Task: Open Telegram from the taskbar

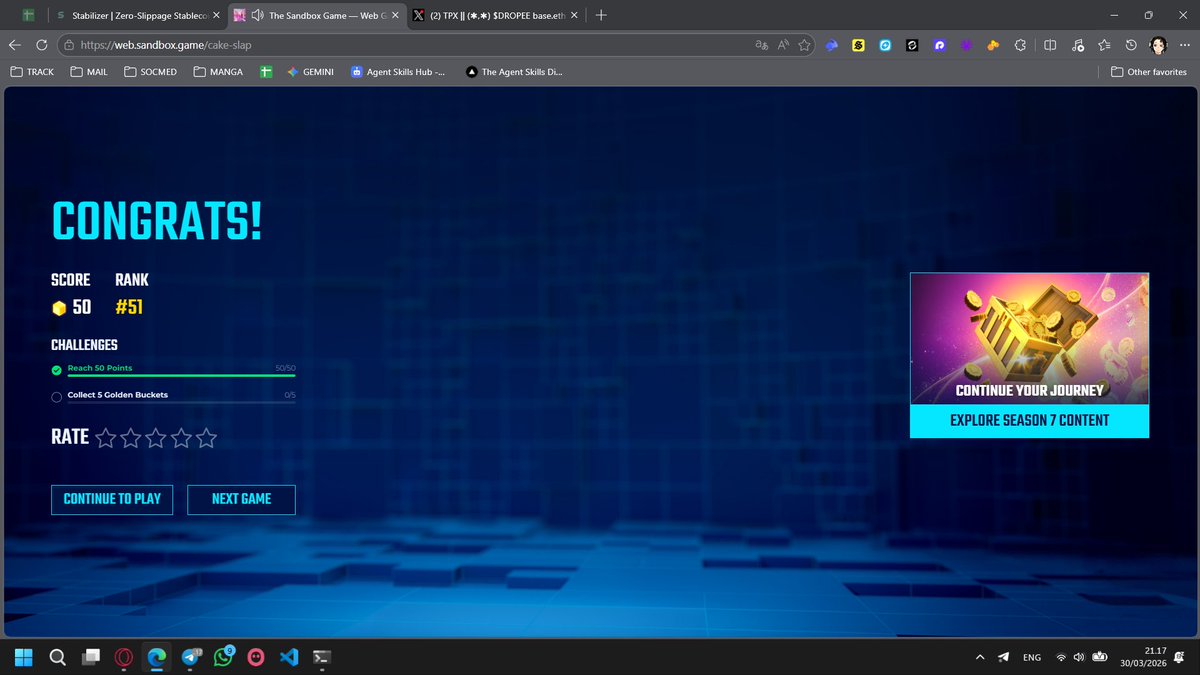Action: [x=190, y=657]
